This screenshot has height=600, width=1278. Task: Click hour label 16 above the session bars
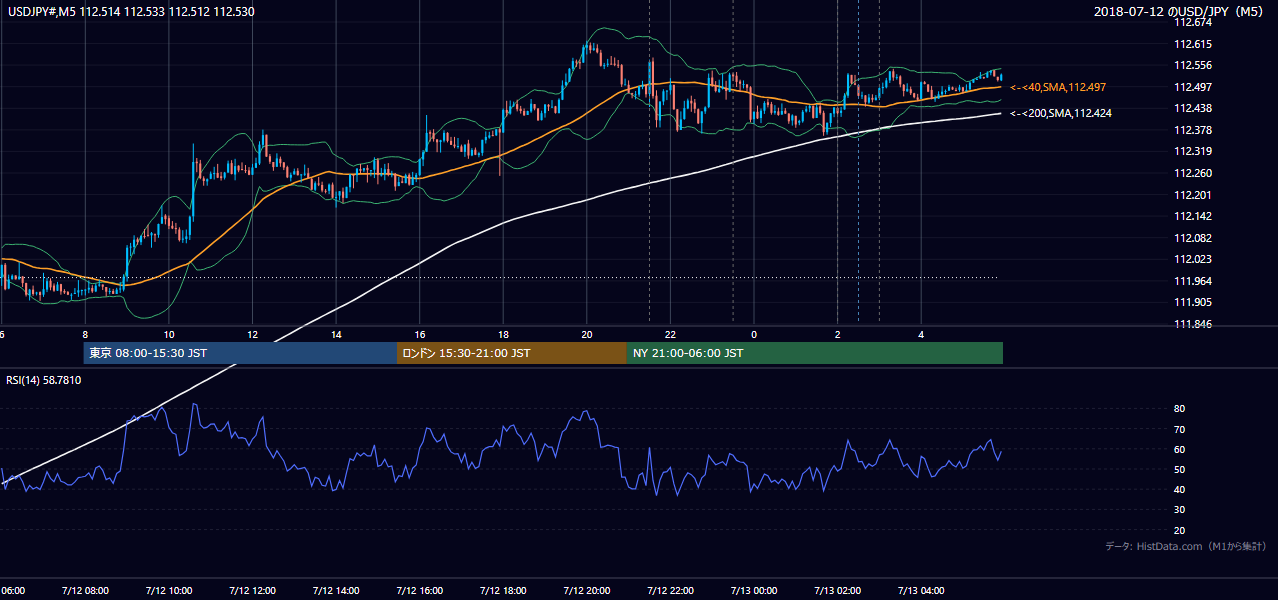pyautogui.click(x=420, y=334)
